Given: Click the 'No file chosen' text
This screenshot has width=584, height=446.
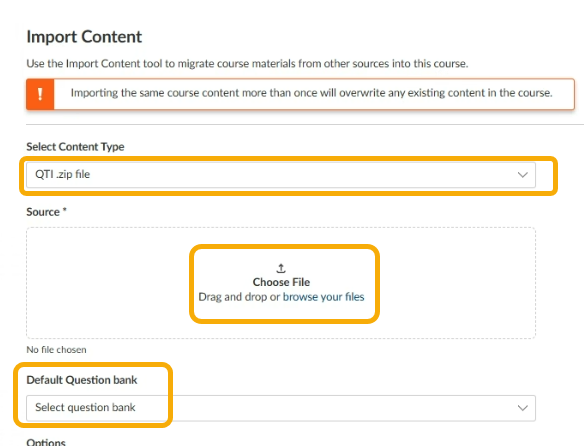Looking at the screenshot, I should point(56,350).
